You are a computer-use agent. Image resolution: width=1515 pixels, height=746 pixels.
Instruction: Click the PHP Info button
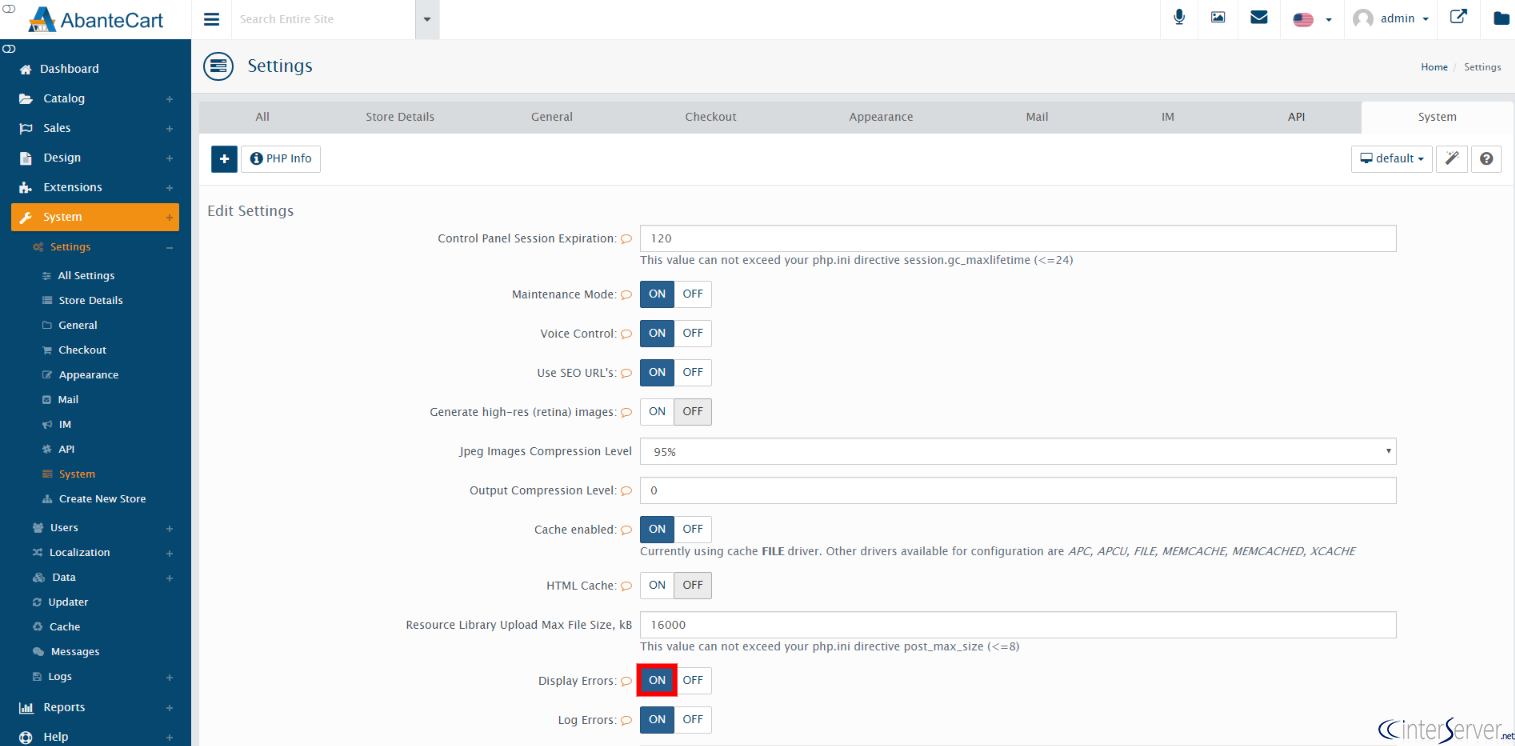[281, 159]
